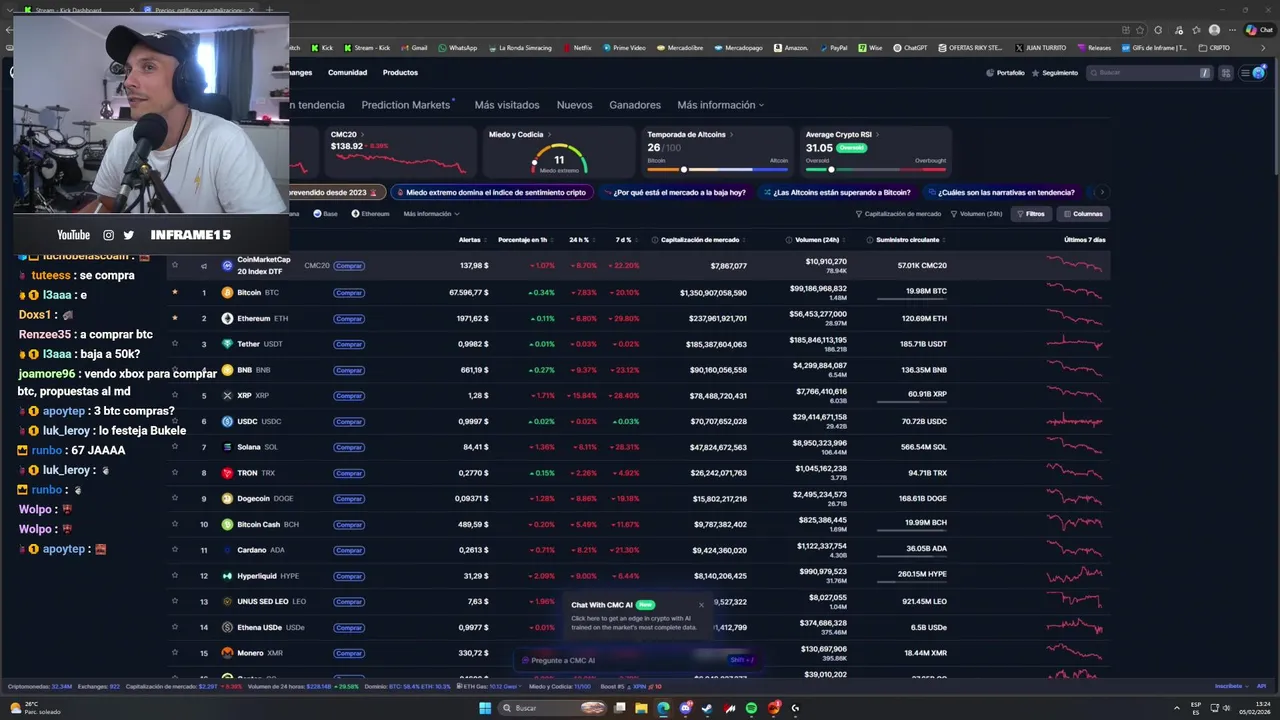Switch to the Más visitados tab
The width and height of the screenshot is (1280, 720).
[507, 105]
